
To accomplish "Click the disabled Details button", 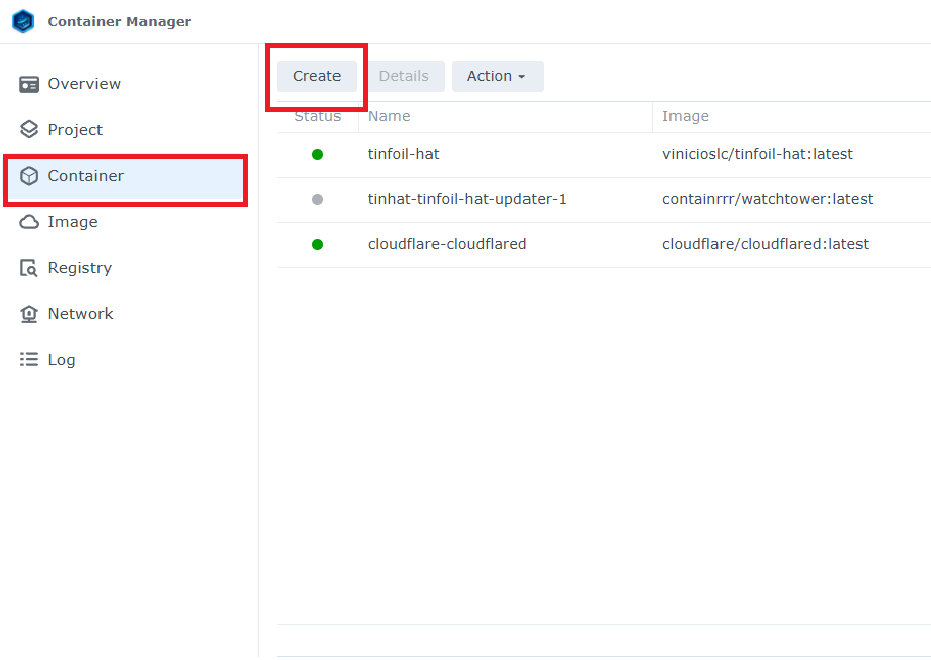I will (x=403, y=76).
